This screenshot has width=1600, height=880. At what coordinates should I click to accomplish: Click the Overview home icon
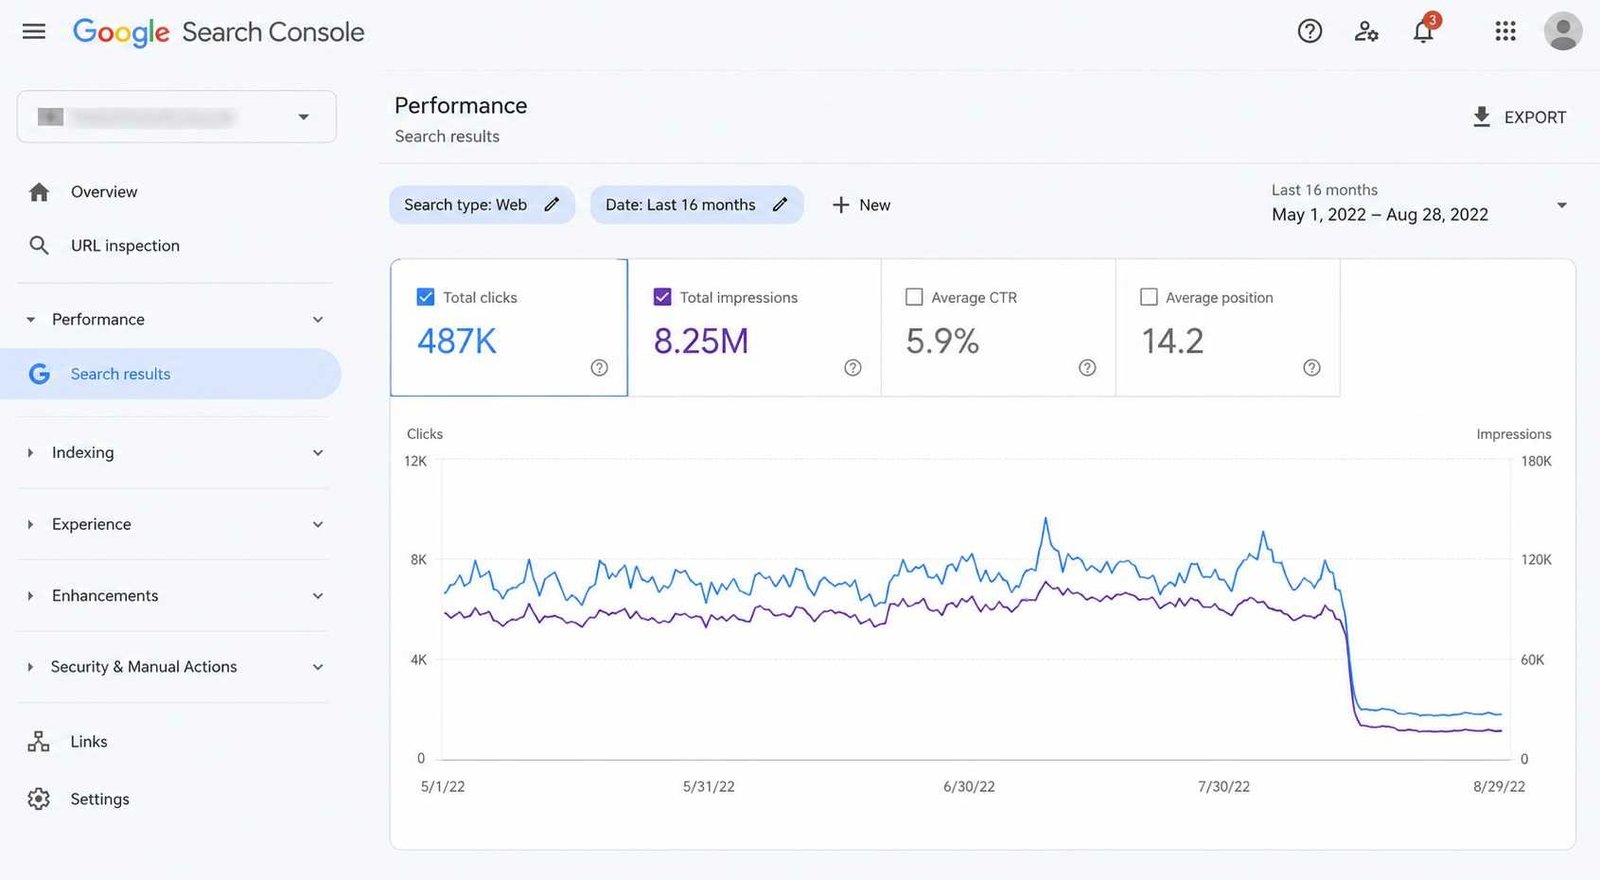coord(39,192)
